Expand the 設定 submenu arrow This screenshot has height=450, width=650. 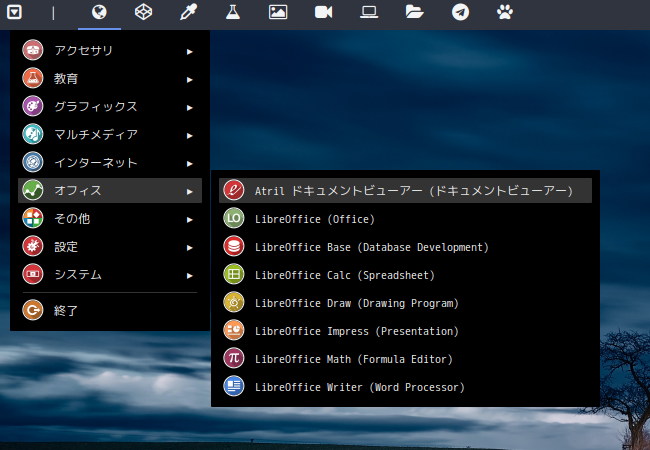pos(189,248)
